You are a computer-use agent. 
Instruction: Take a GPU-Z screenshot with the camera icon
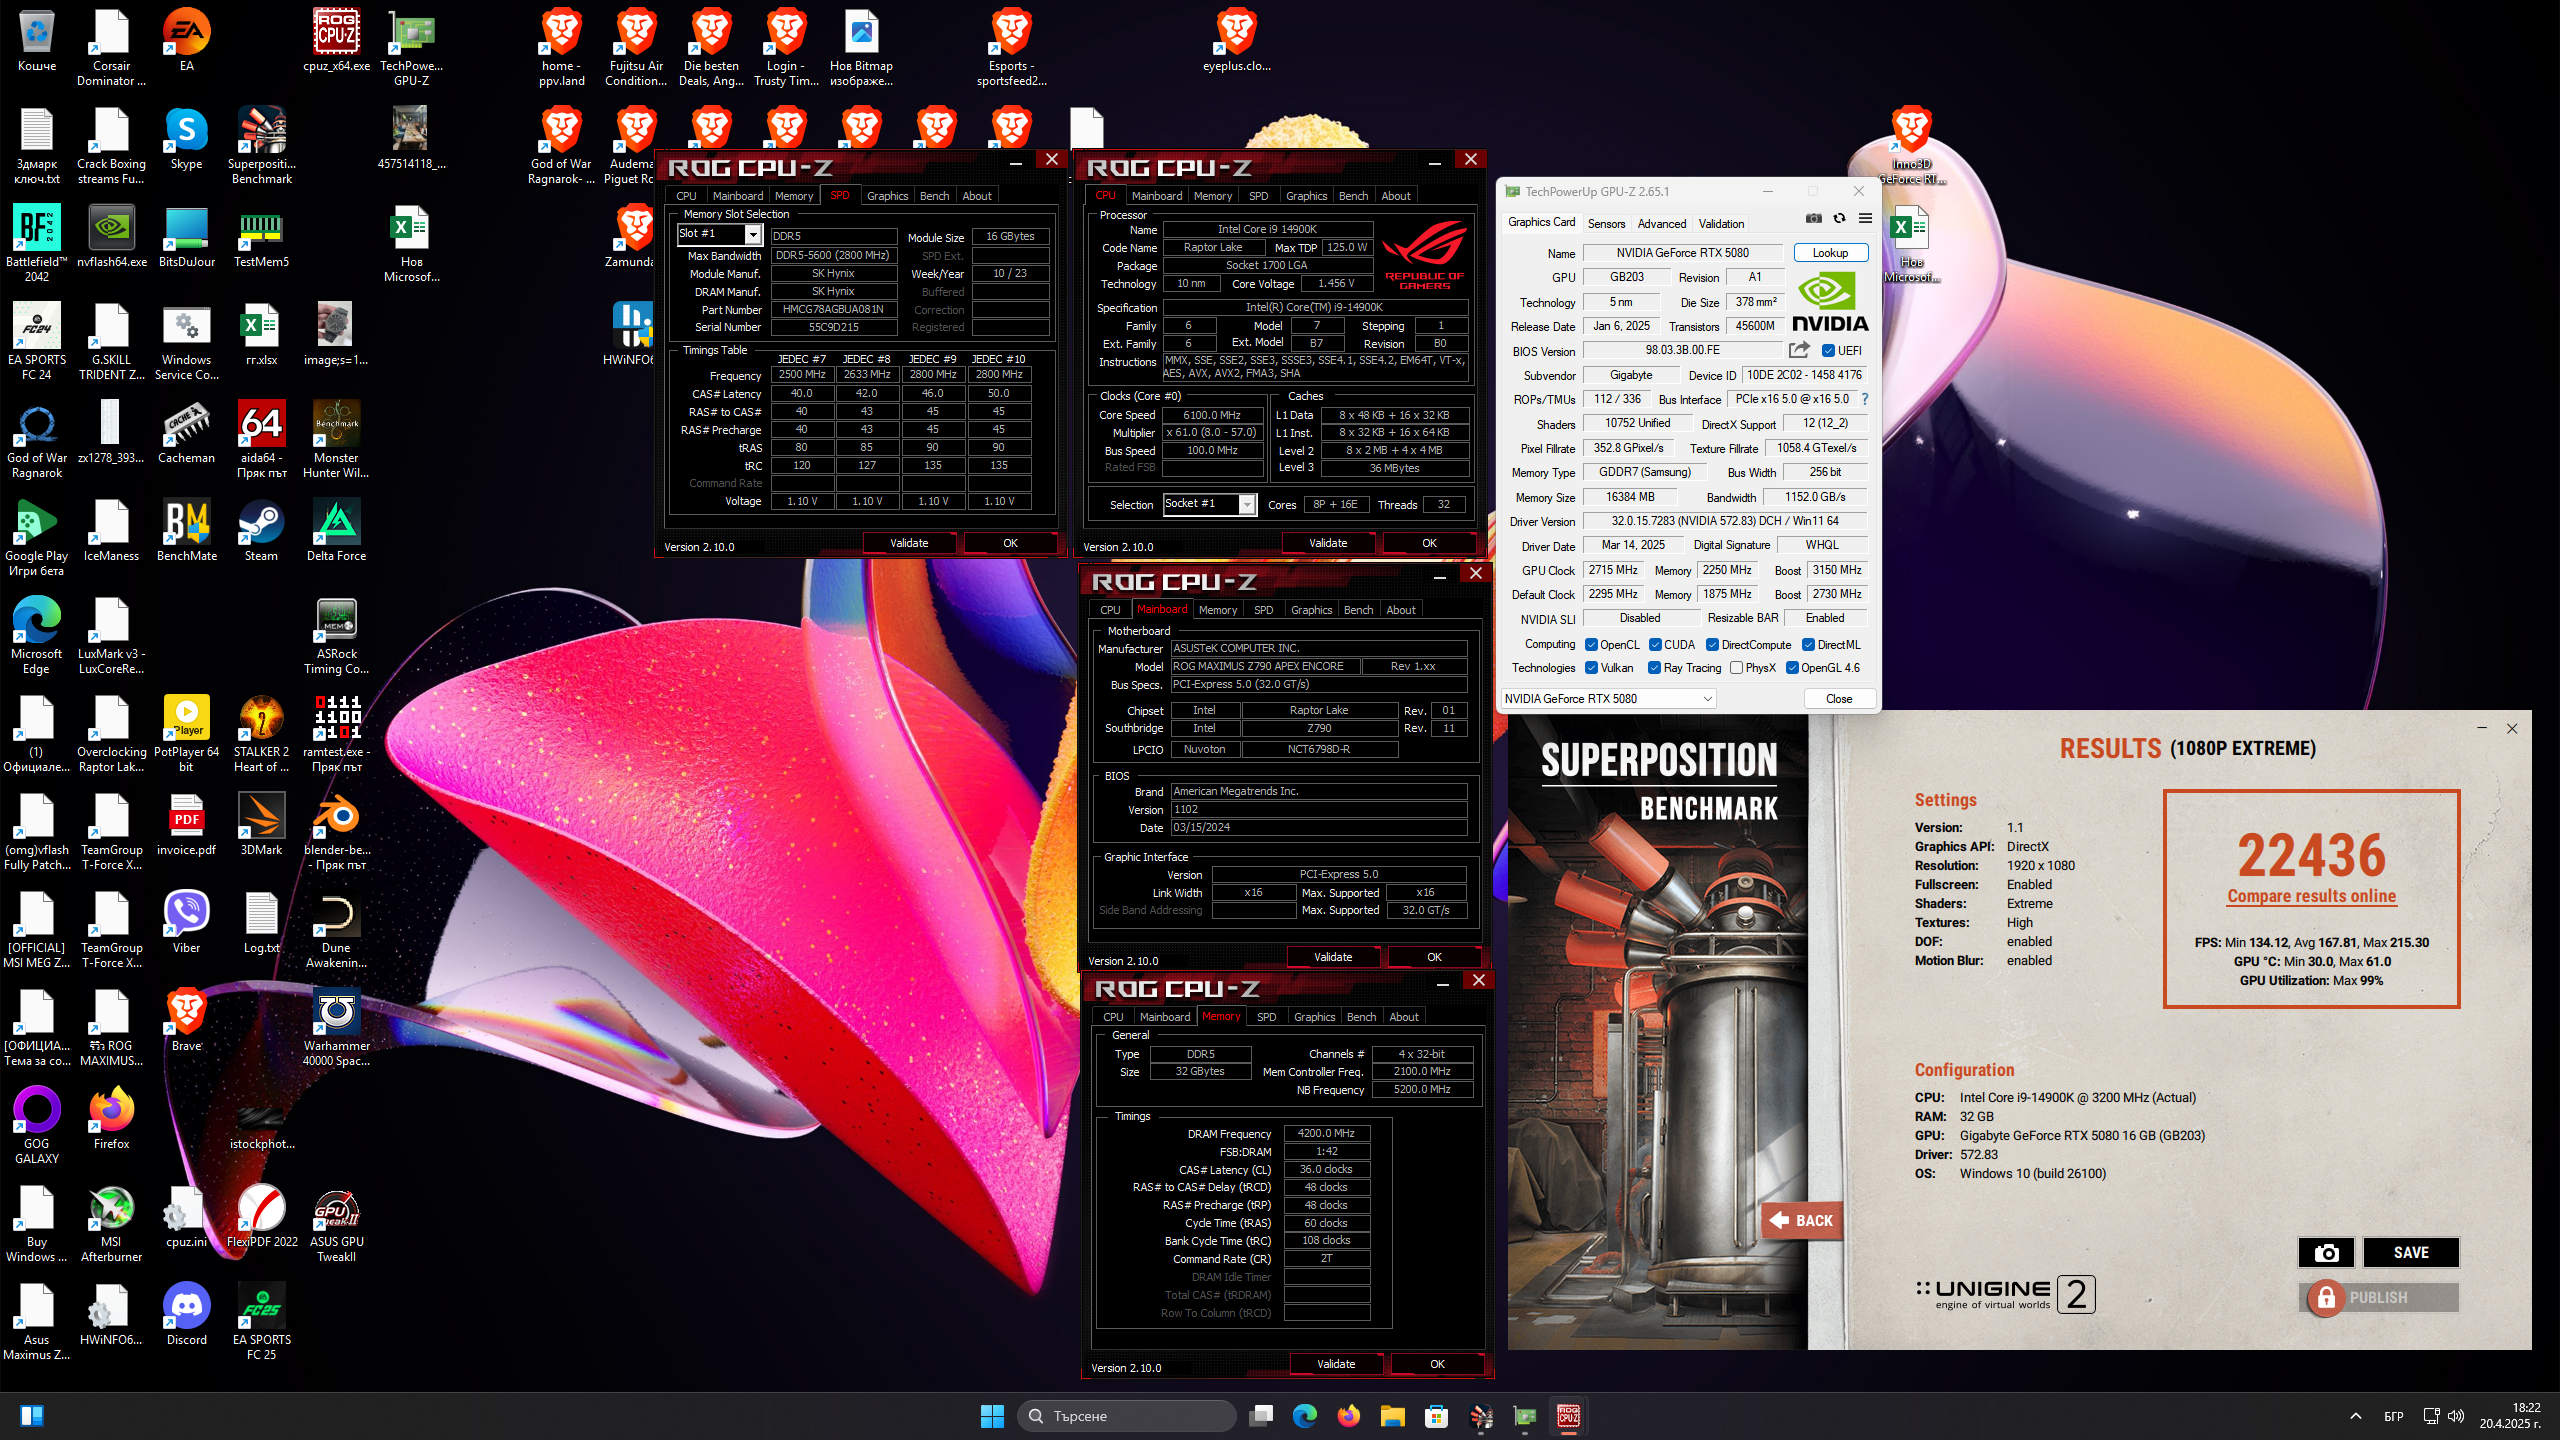click(x=1814, y=219)
